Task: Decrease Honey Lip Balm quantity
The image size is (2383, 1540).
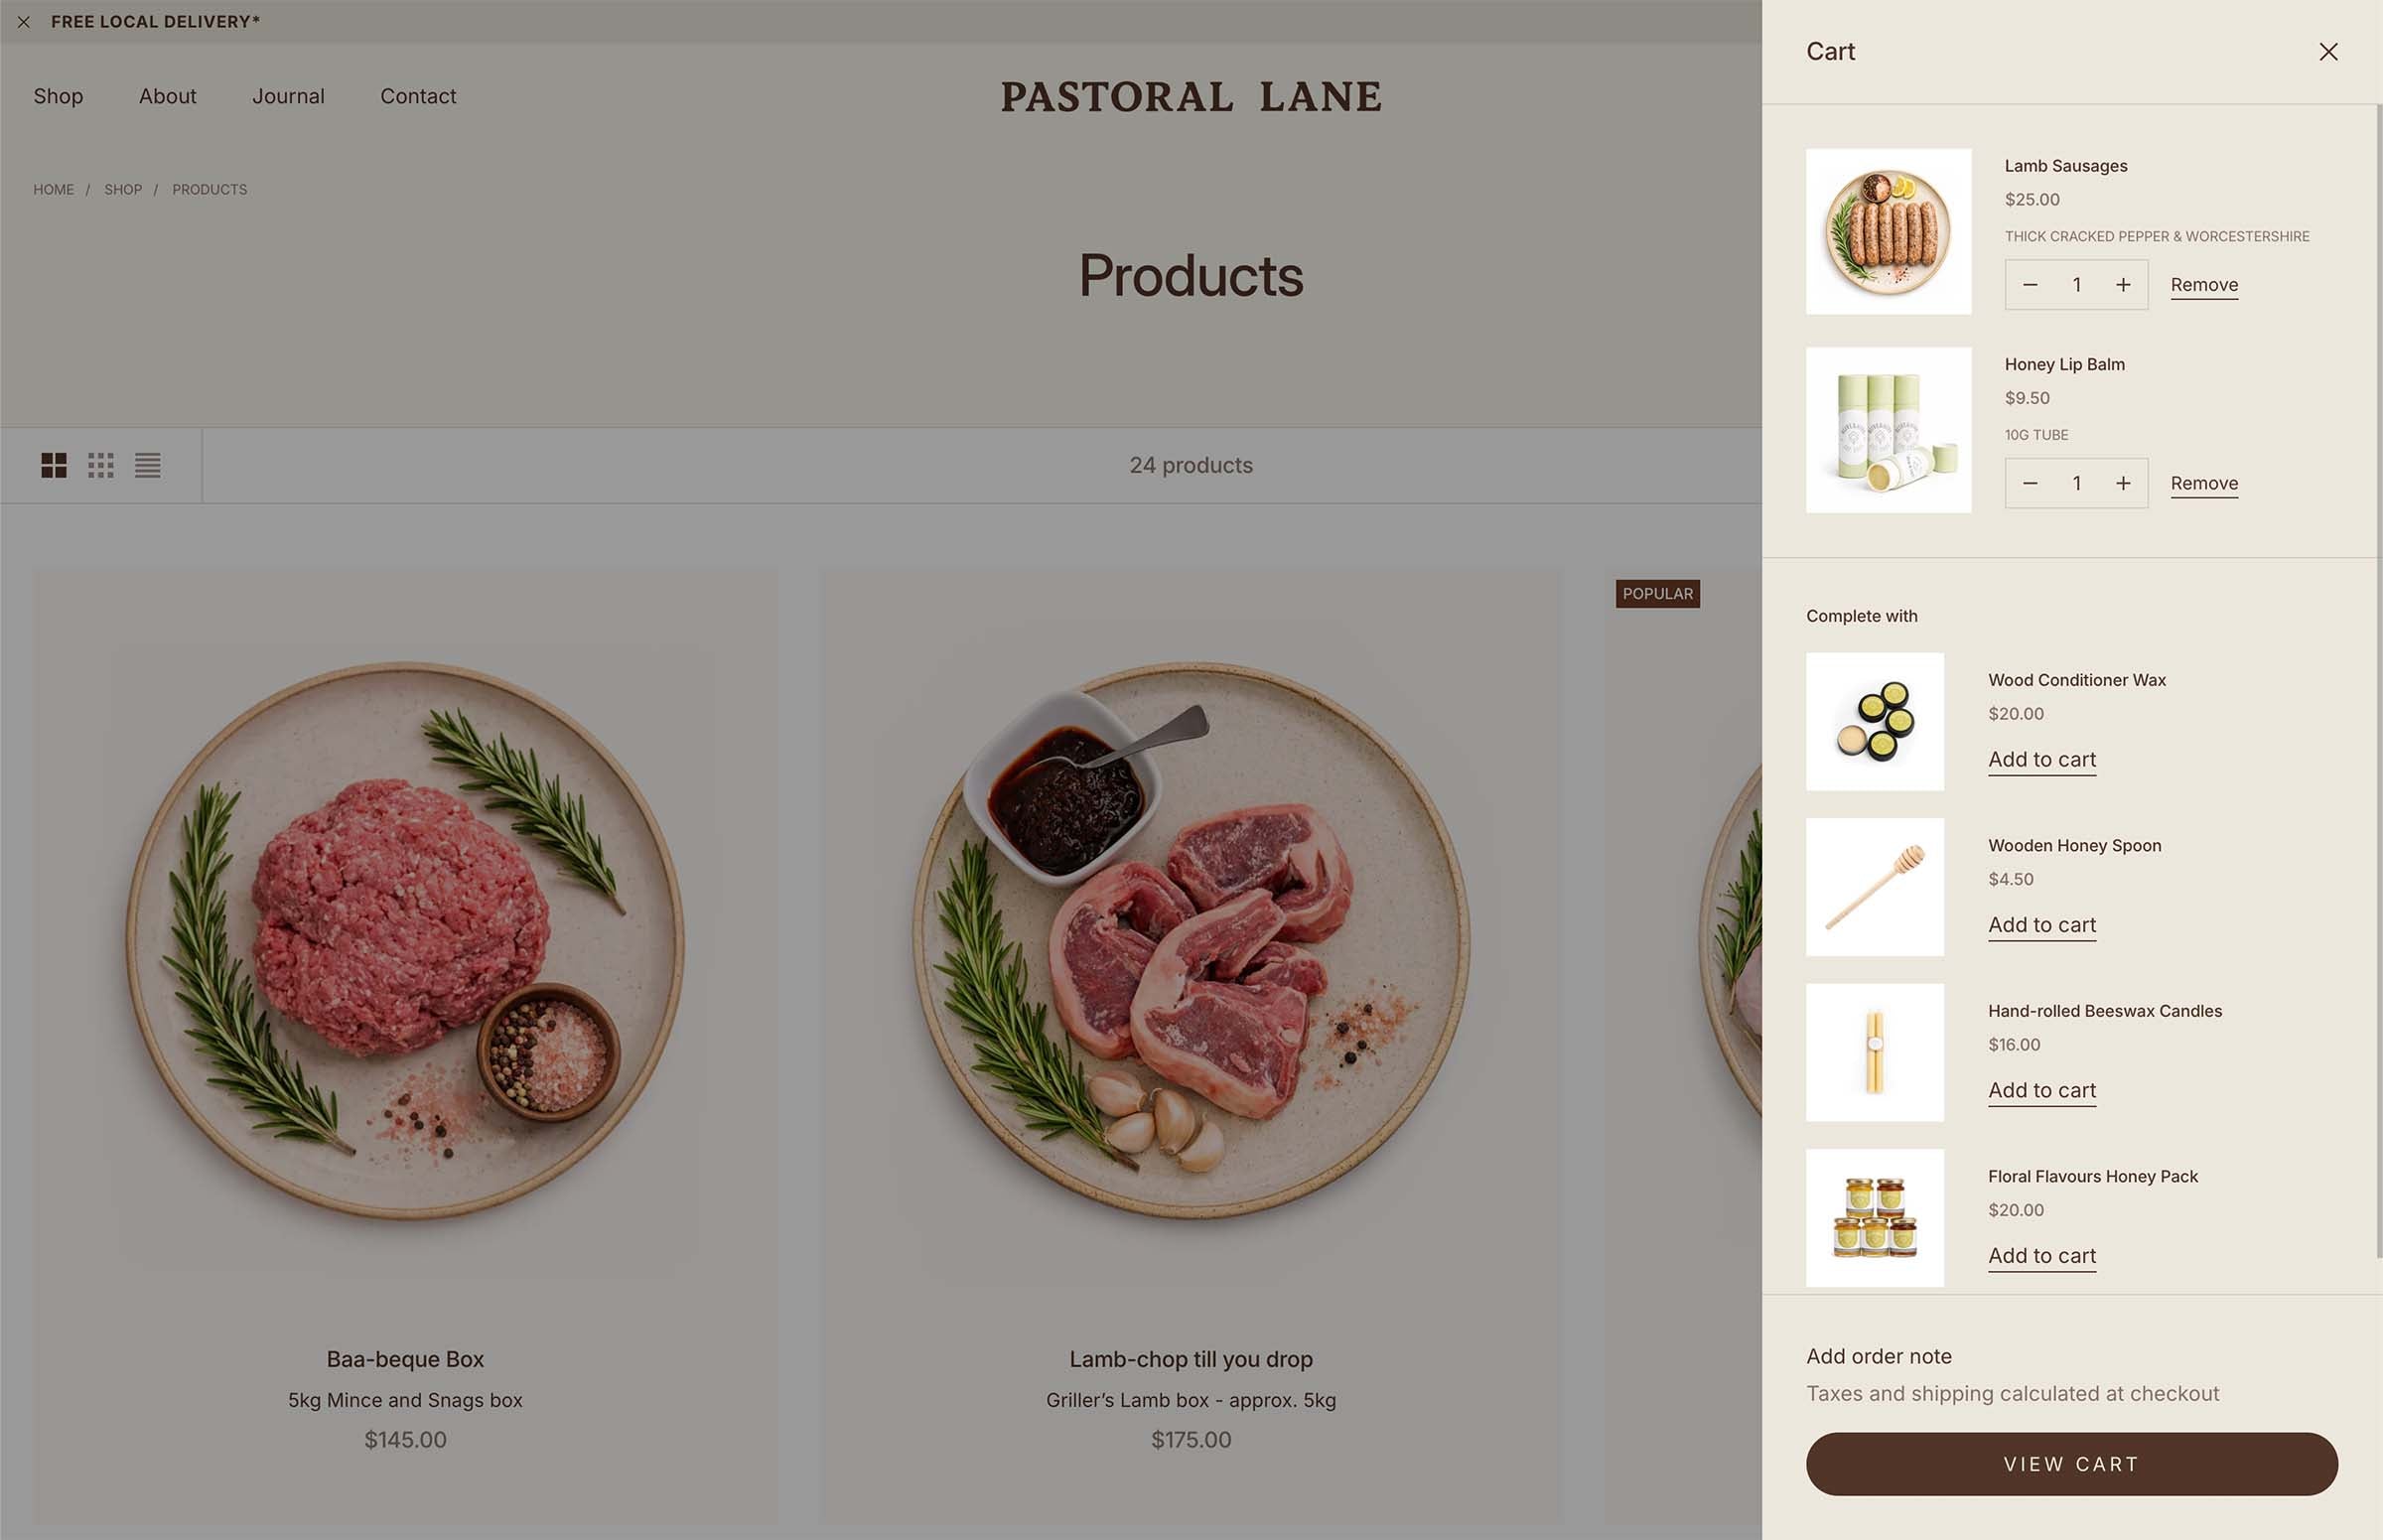Action: [2030, 483]
